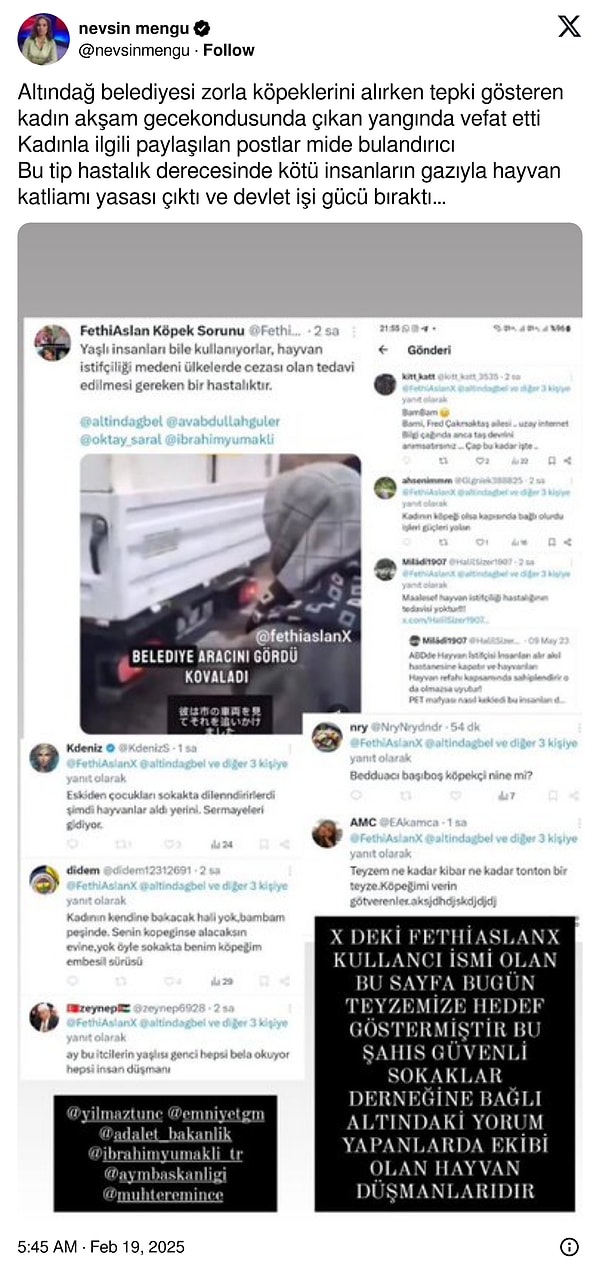600x1277 pixels.
Task: Click nevsin mengu's profile avatar
Action: coord(43,39)
